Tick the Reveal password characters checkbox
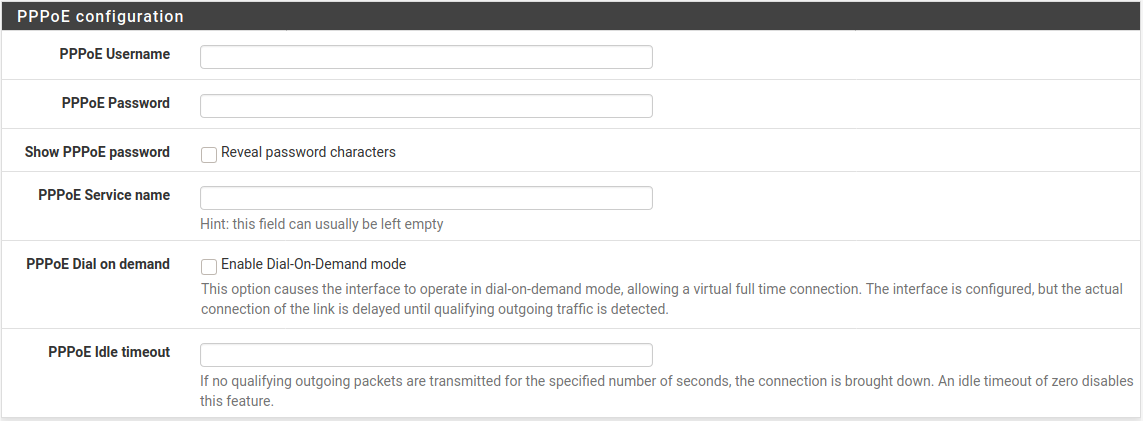 point(209,154)
